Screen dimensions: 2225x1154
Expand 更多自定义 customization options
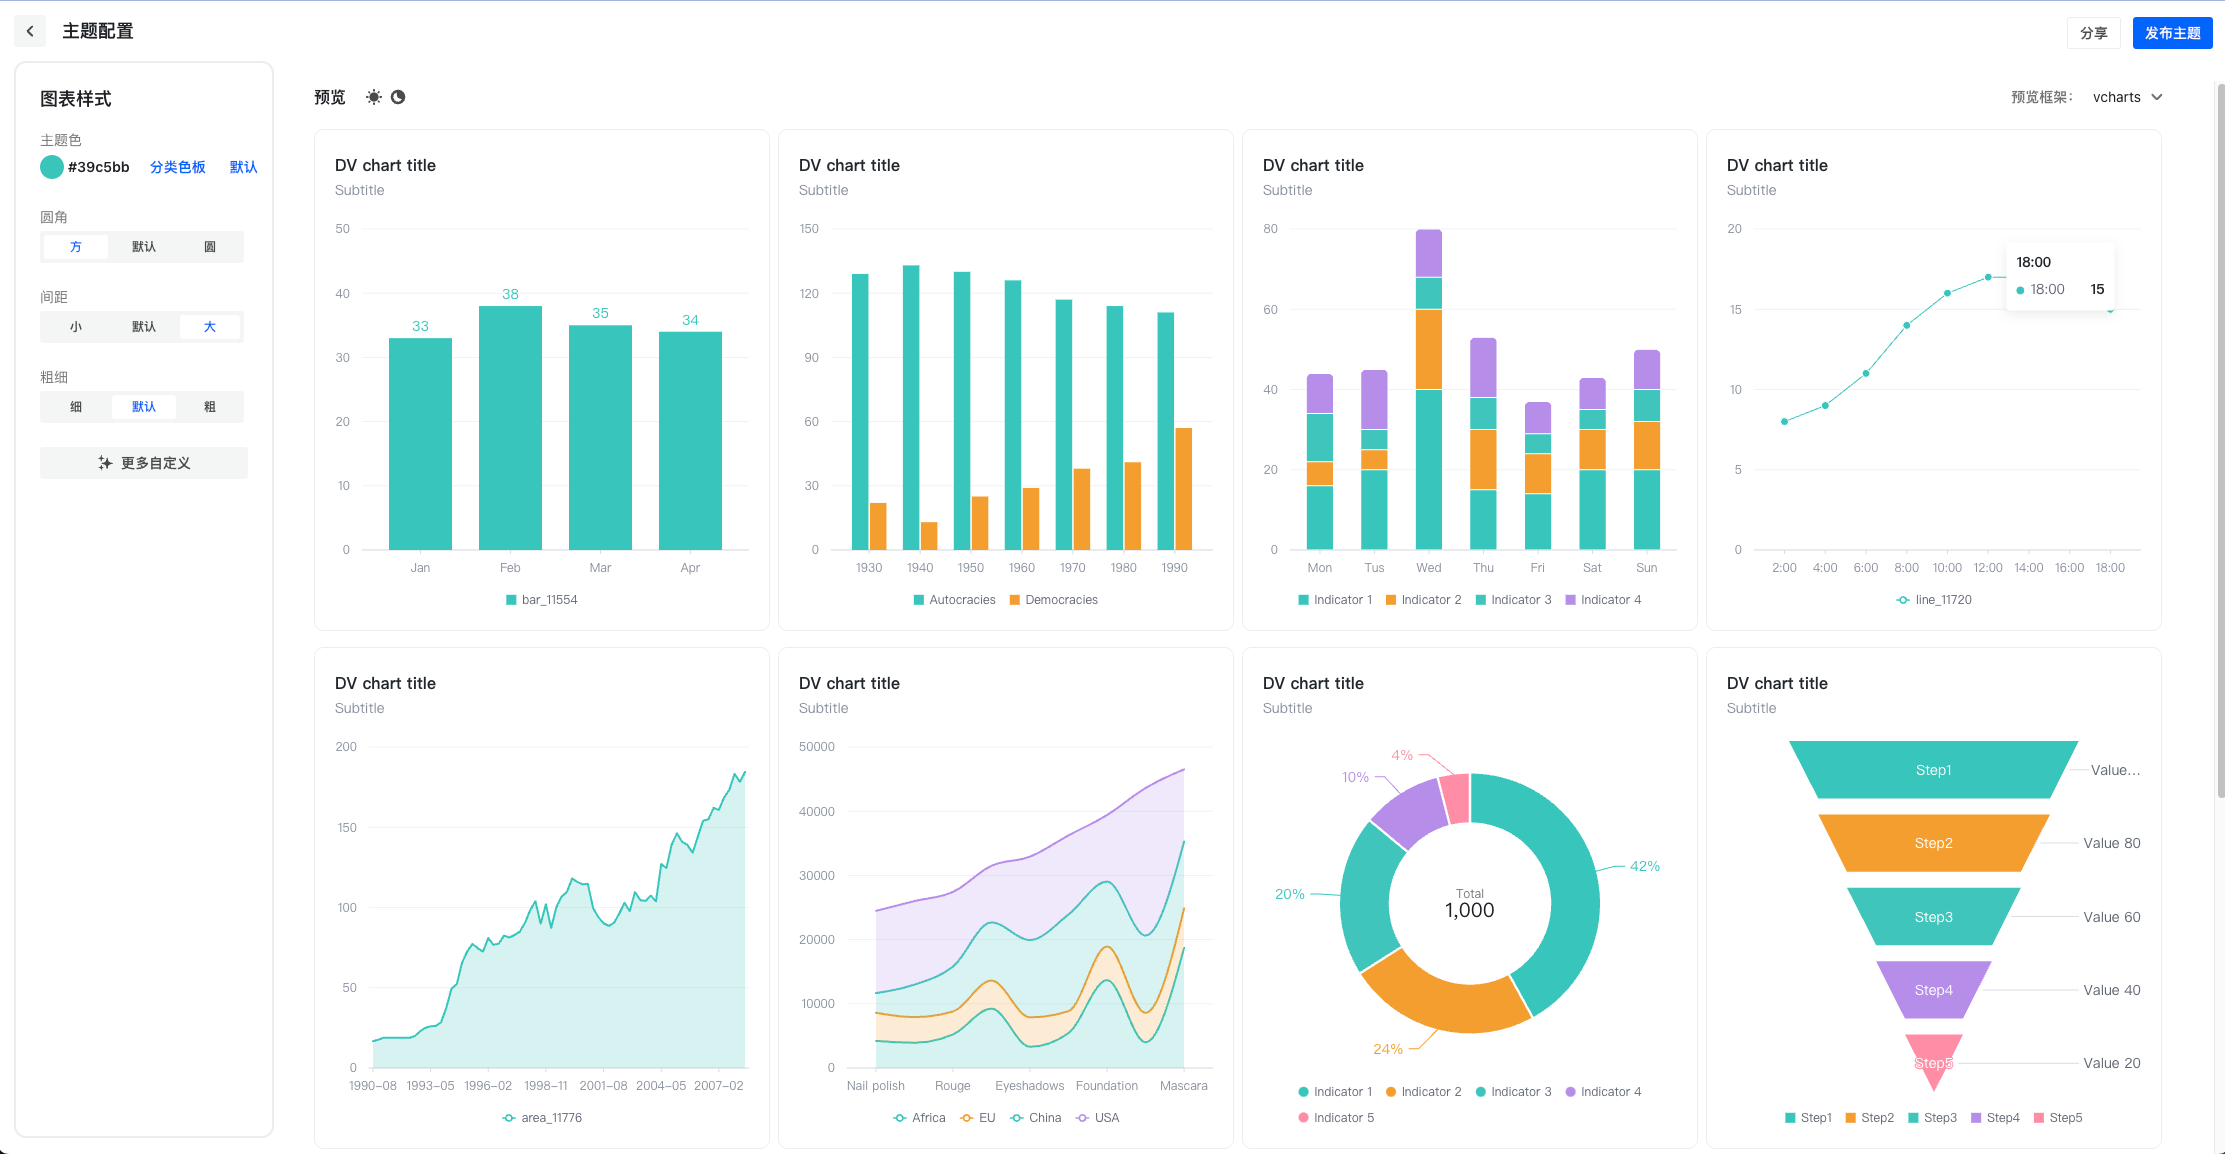click(144, 463)
